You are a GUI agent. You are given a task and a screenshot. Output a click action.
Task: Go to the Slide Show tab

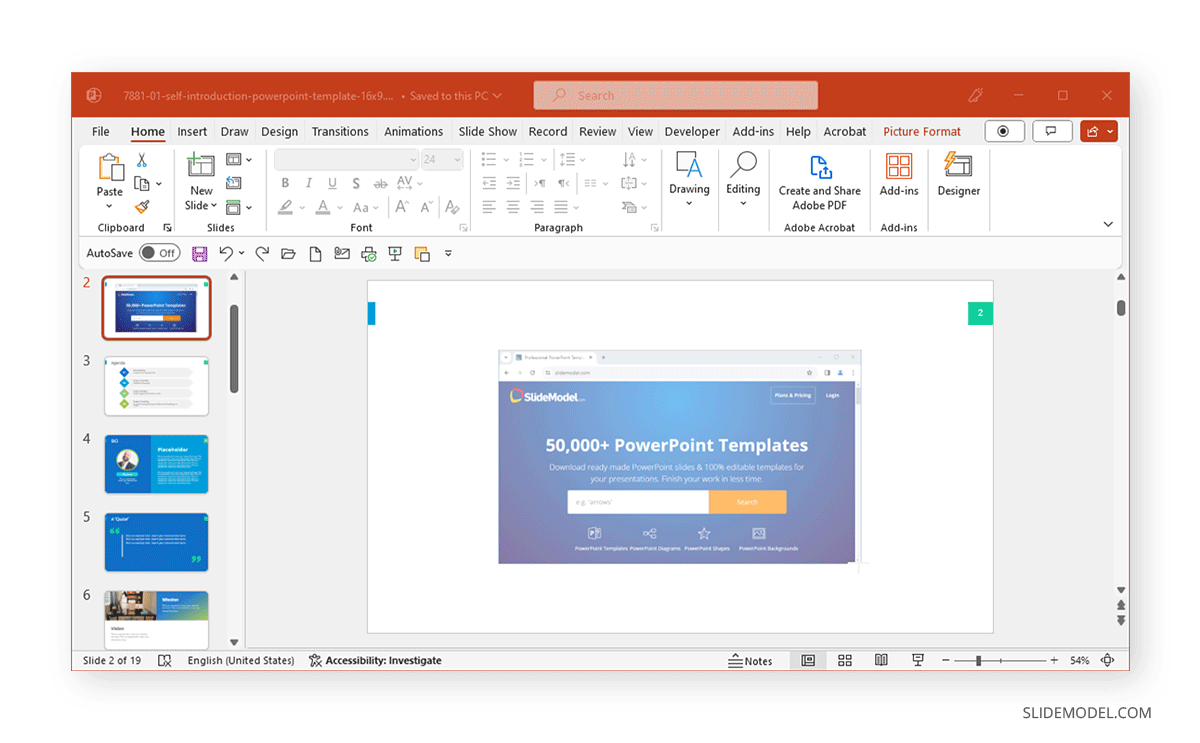488,131
